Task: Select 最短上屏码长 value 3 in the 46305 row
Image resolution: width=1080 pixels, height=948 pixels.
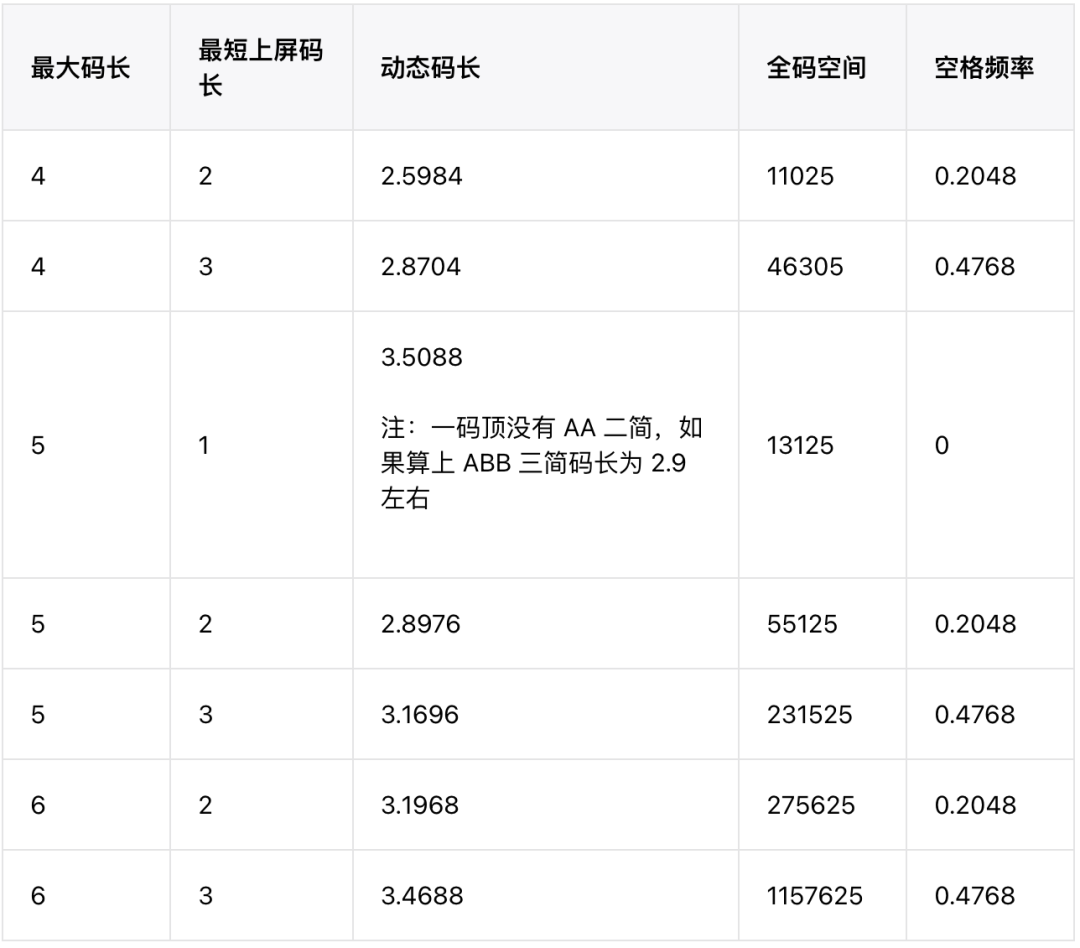Action: pos(205,267)
